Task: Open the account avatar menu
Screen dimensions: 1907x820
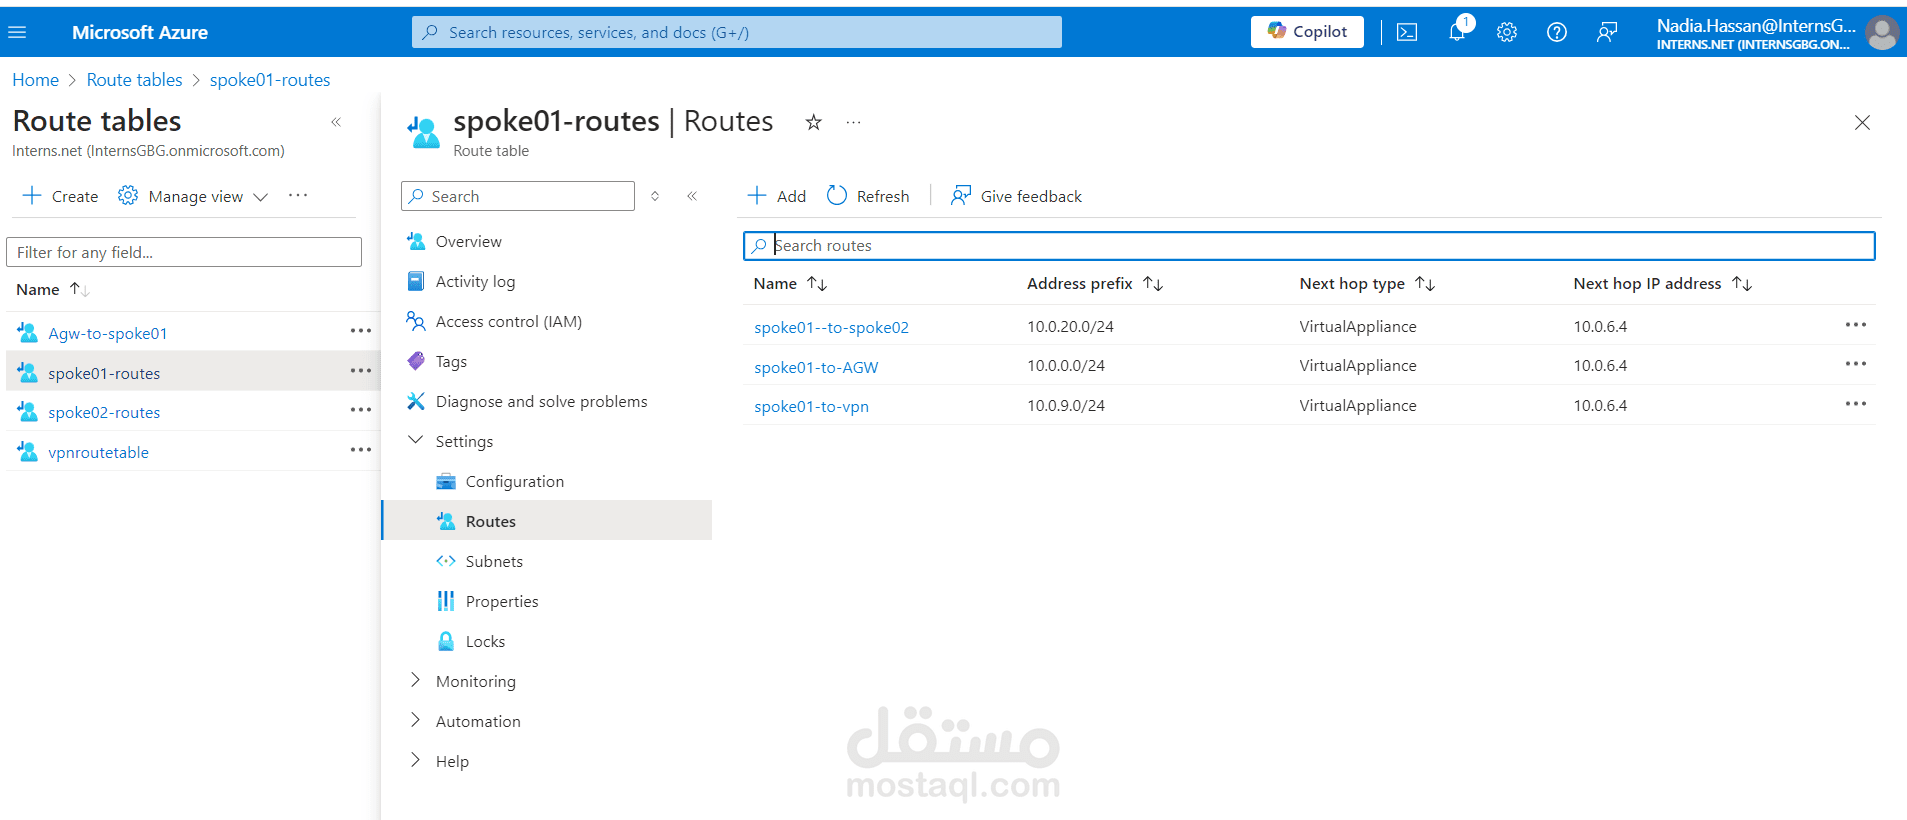Action: pyautogui.click(x=1882, y=32)
